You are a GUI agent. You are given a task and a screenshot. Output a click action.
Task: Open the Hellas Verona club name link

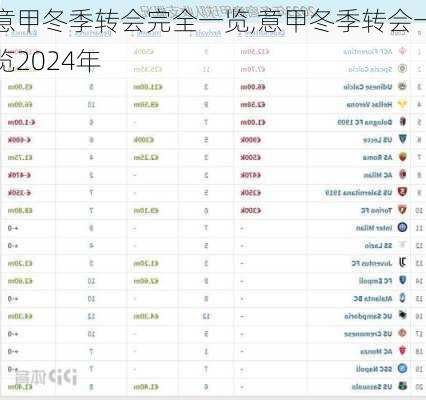(x=369, y=105)
